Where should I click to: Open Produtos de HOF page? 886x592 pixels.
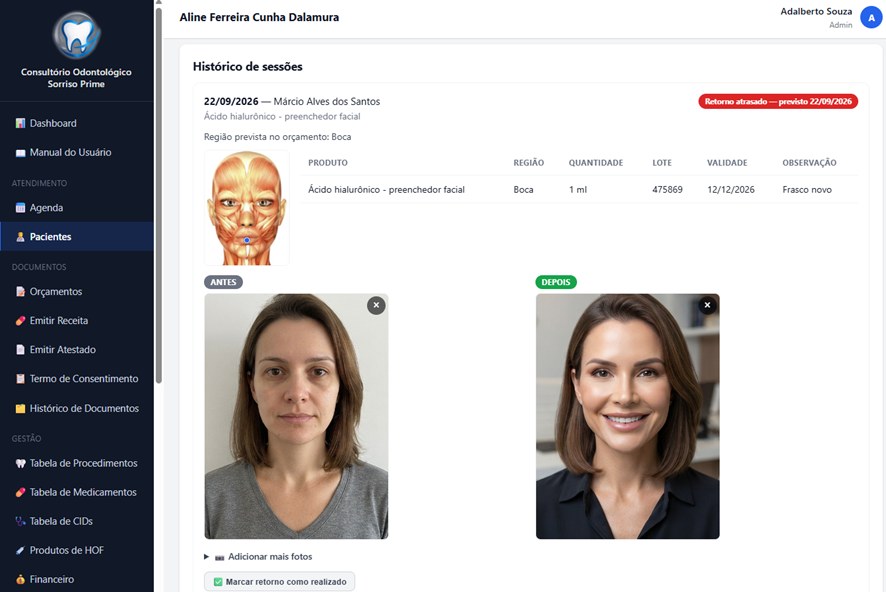[76, 550]
